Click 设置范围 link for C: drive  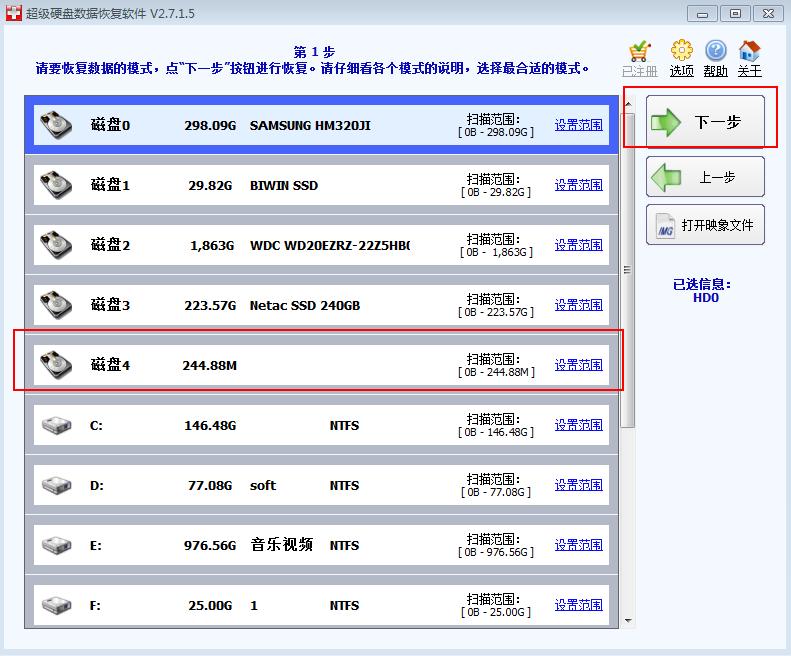pyautogui.click(x=579, y=425)
